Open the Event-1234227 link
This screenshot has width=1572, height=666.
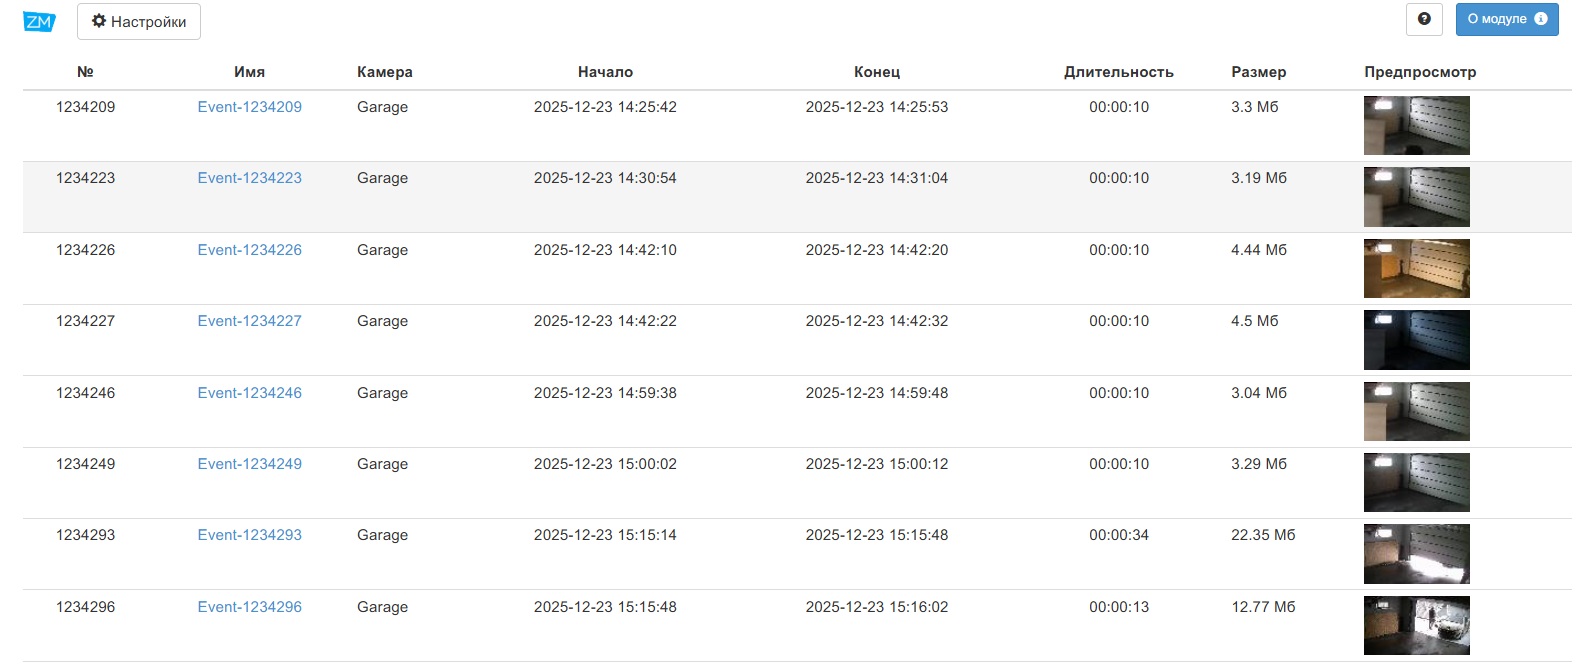coord(250,321)
